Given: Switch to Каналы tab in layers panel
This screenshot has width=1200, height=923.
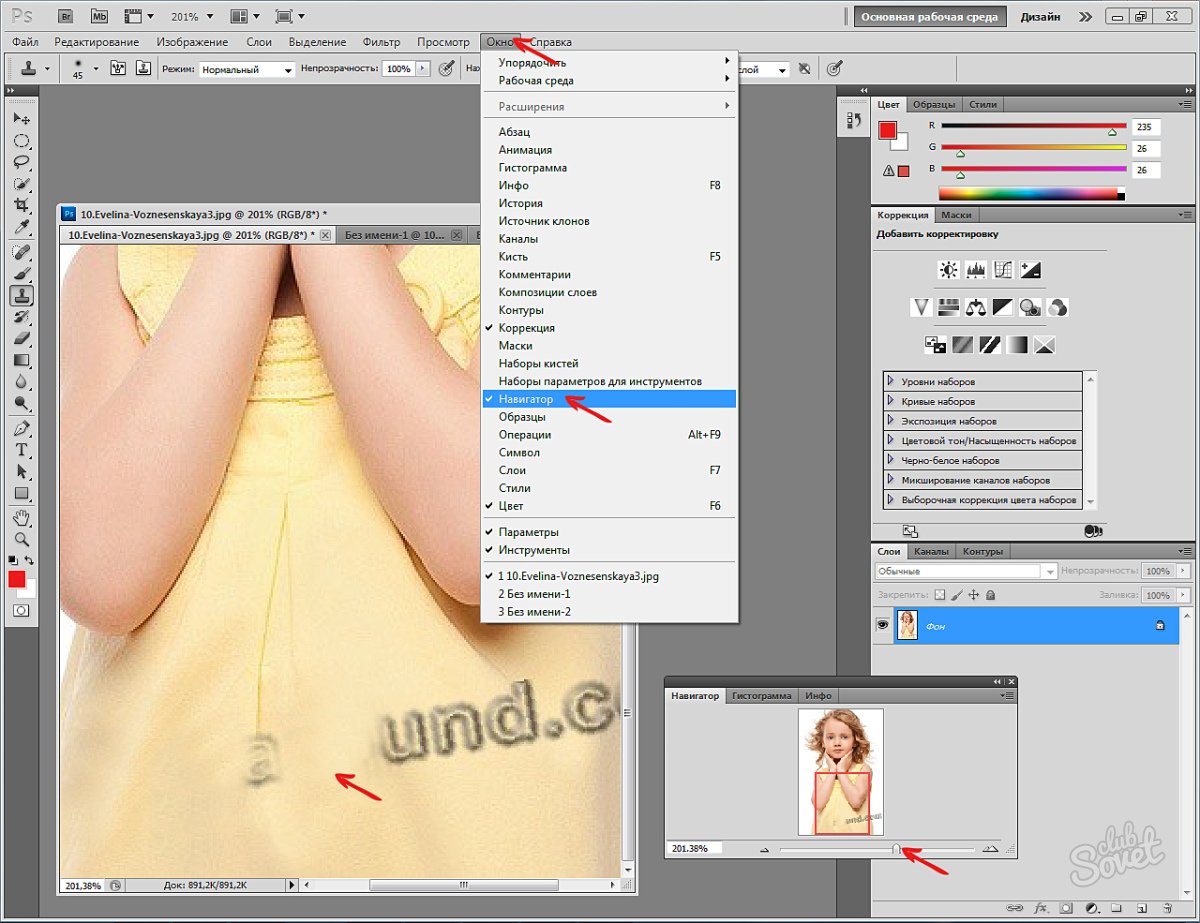Looking at the screenshot, I should click(930, 551).
